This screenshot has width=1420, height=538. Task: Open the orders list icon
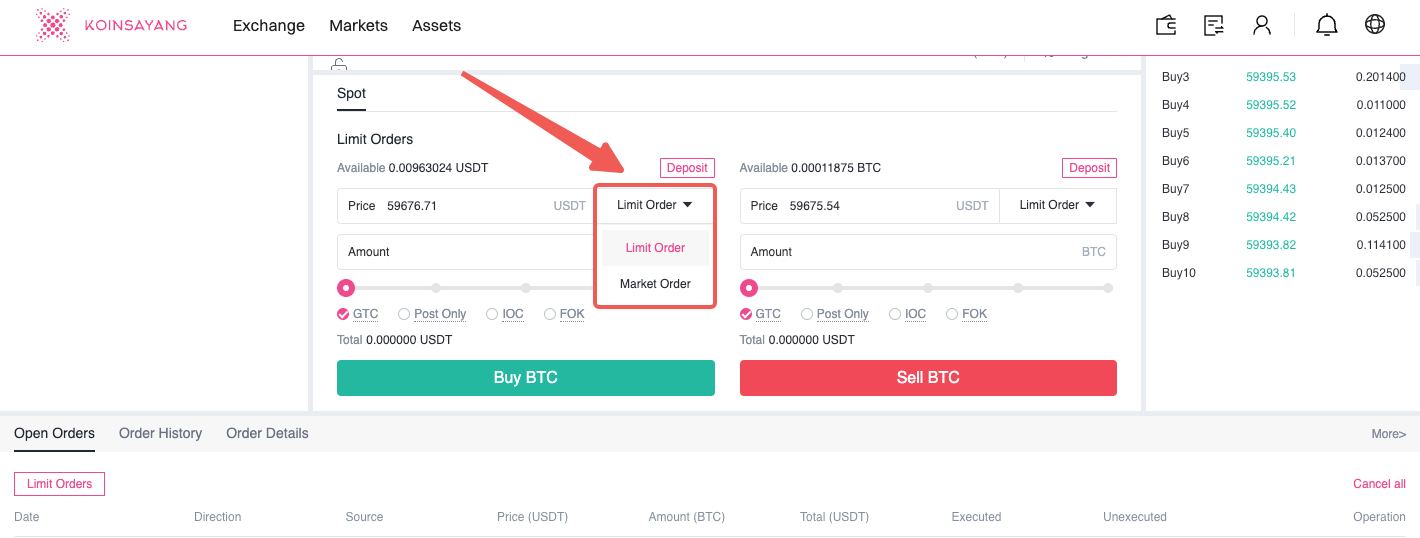tap(1214, 25)
